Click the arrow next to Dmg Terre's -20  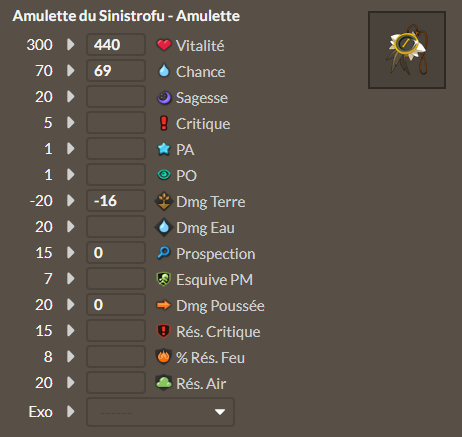click(71, 201)
